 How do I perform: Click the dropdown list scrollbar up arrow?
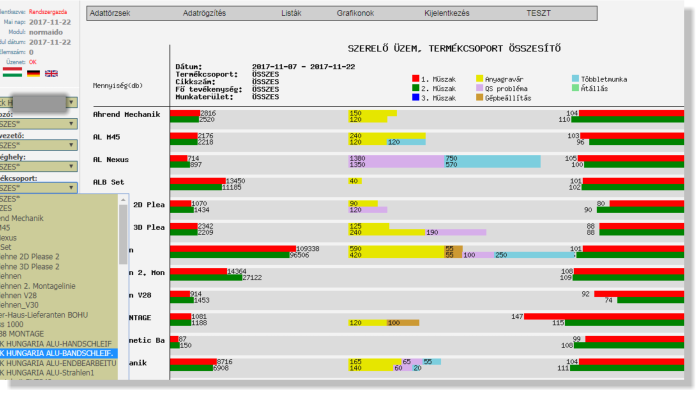click(123, 200)
